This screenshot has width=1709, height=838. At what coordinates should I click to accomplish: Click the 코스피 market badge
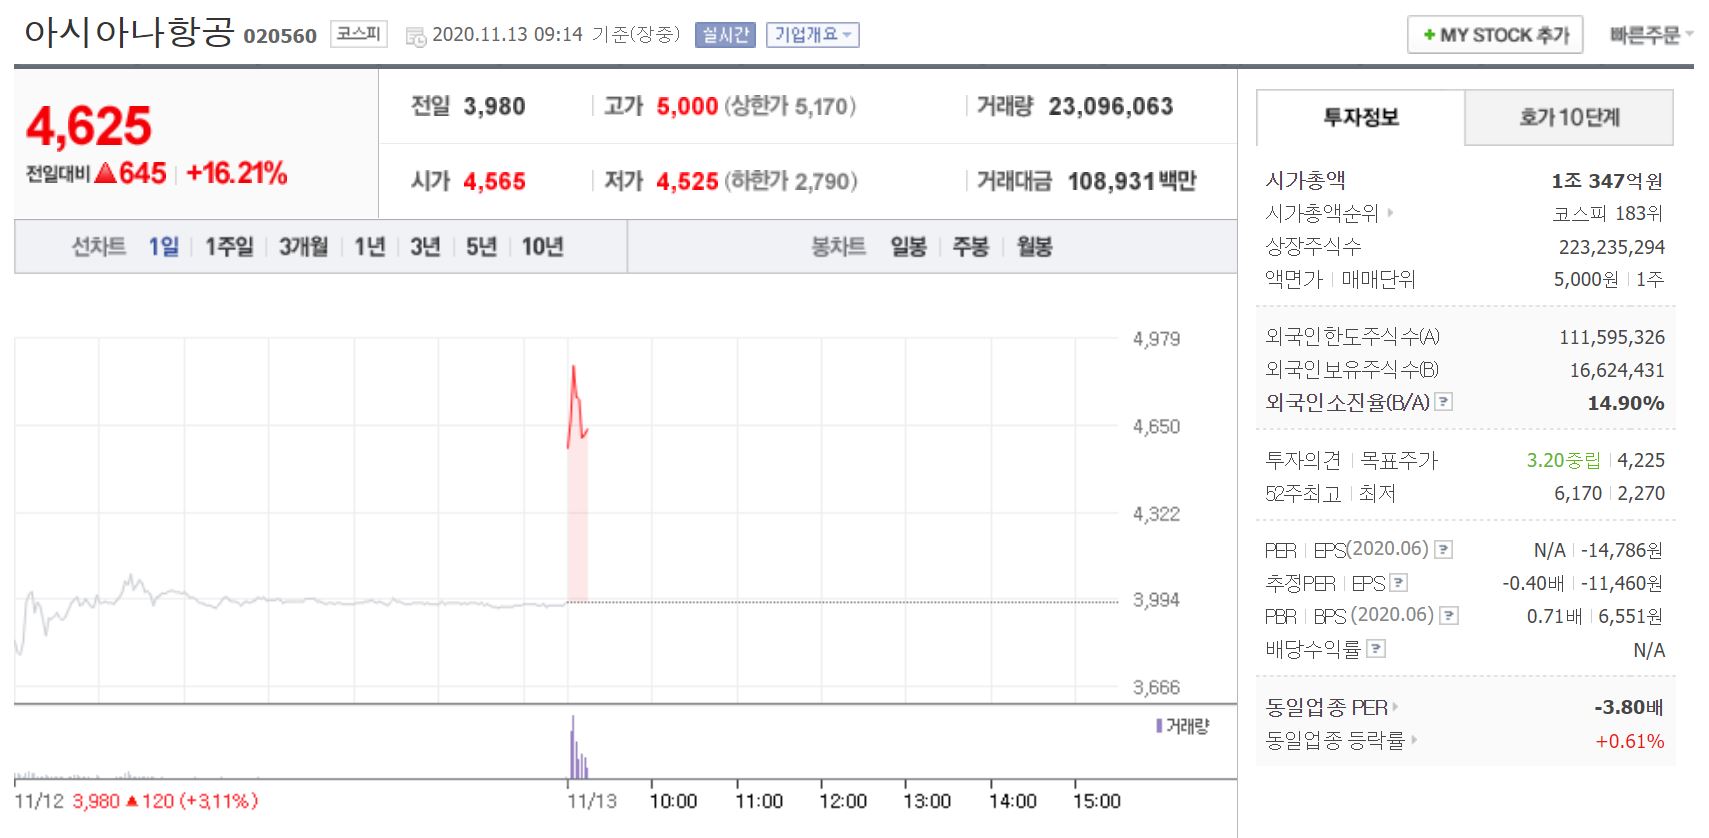pos(358,34)
